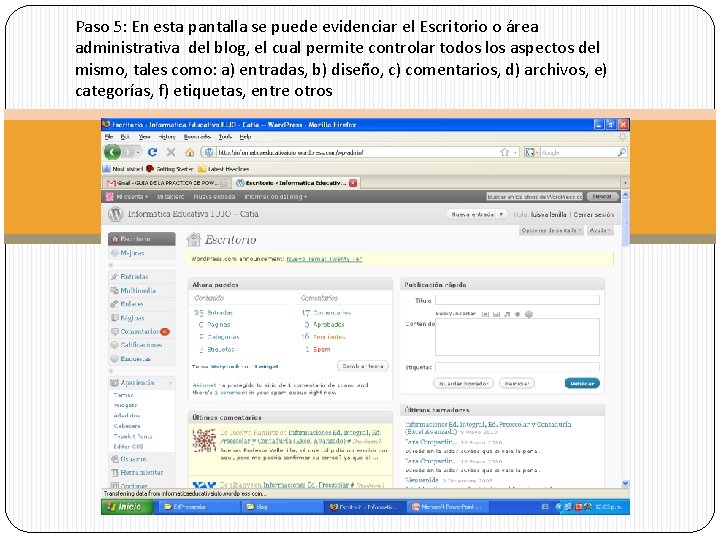This screenshot has width=720, height=540.
Task: Click the browser URL address bar
Action: [358, 152]
